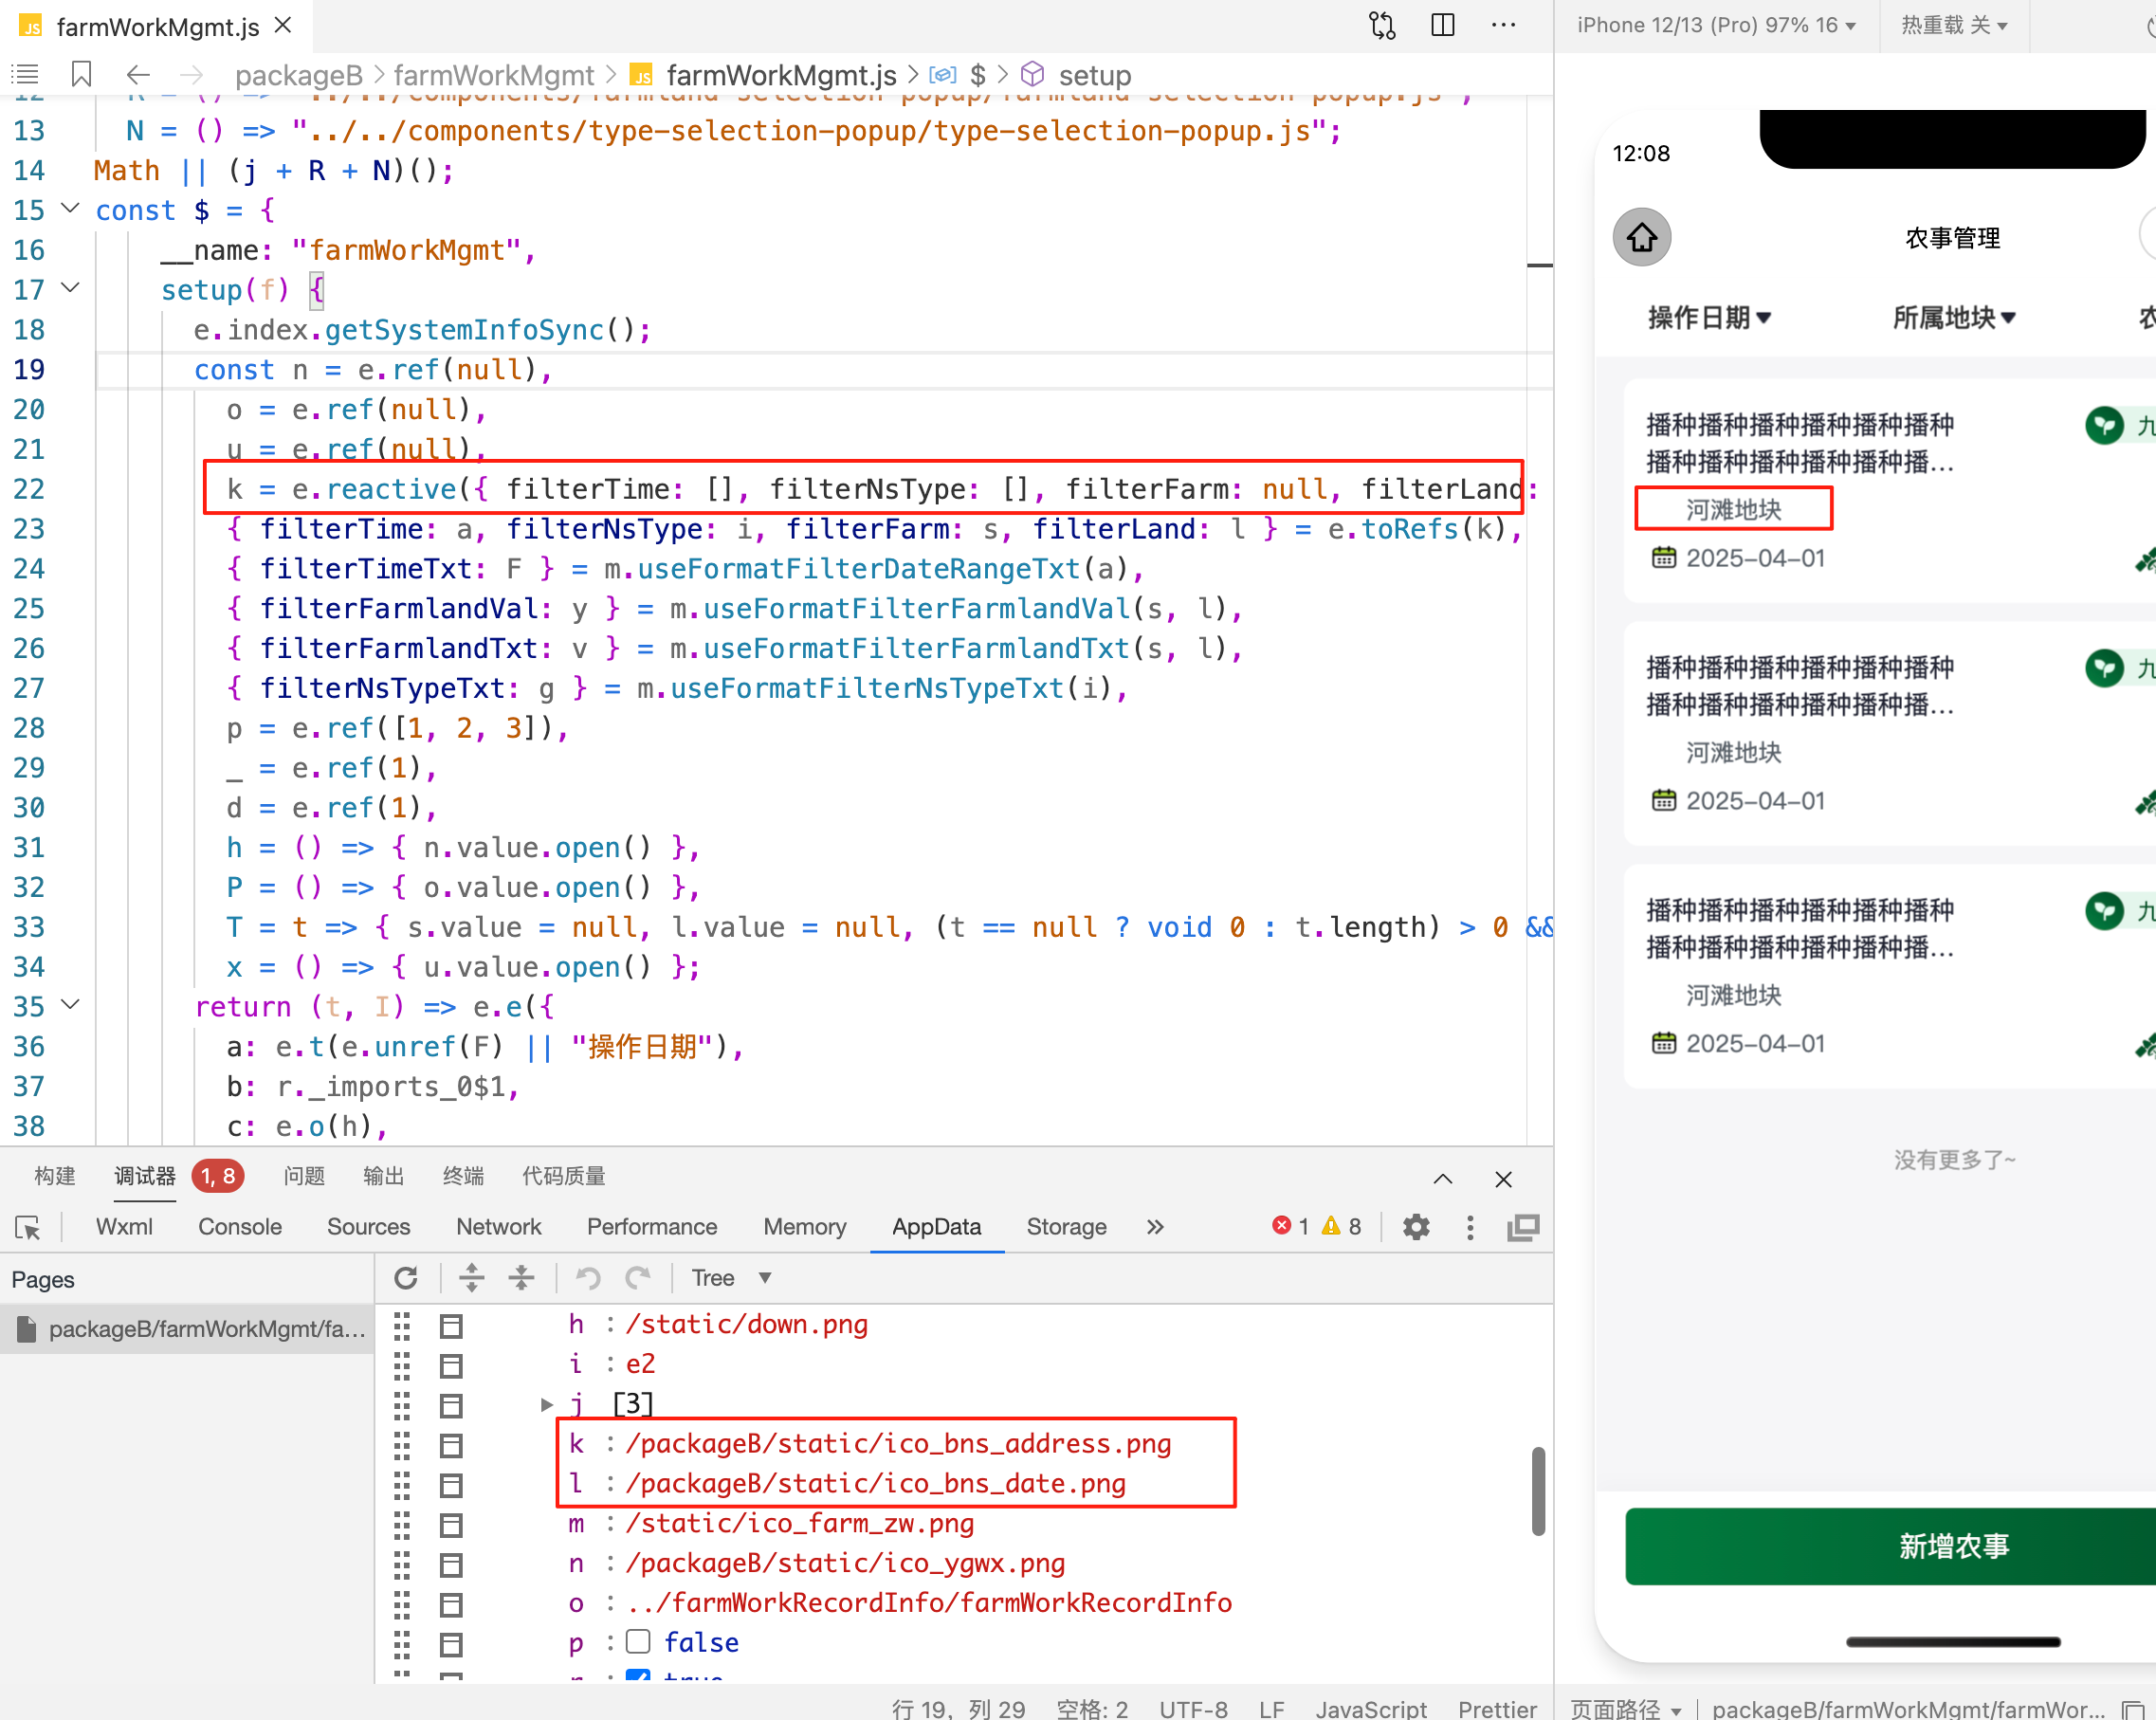This screenshot has height=1720, width=2156.
Task: Navigate back with the left arrow
Action: tap(138, 75)
